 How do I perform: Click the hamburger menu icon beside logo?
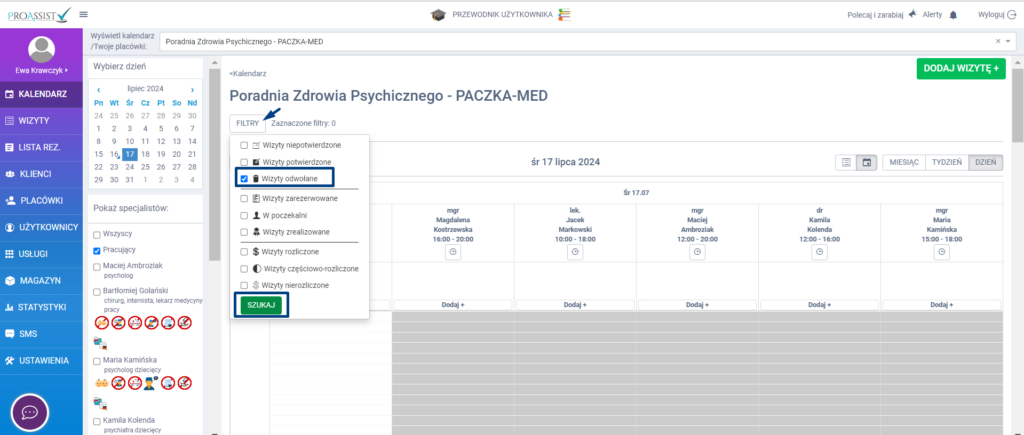[83, 14]
